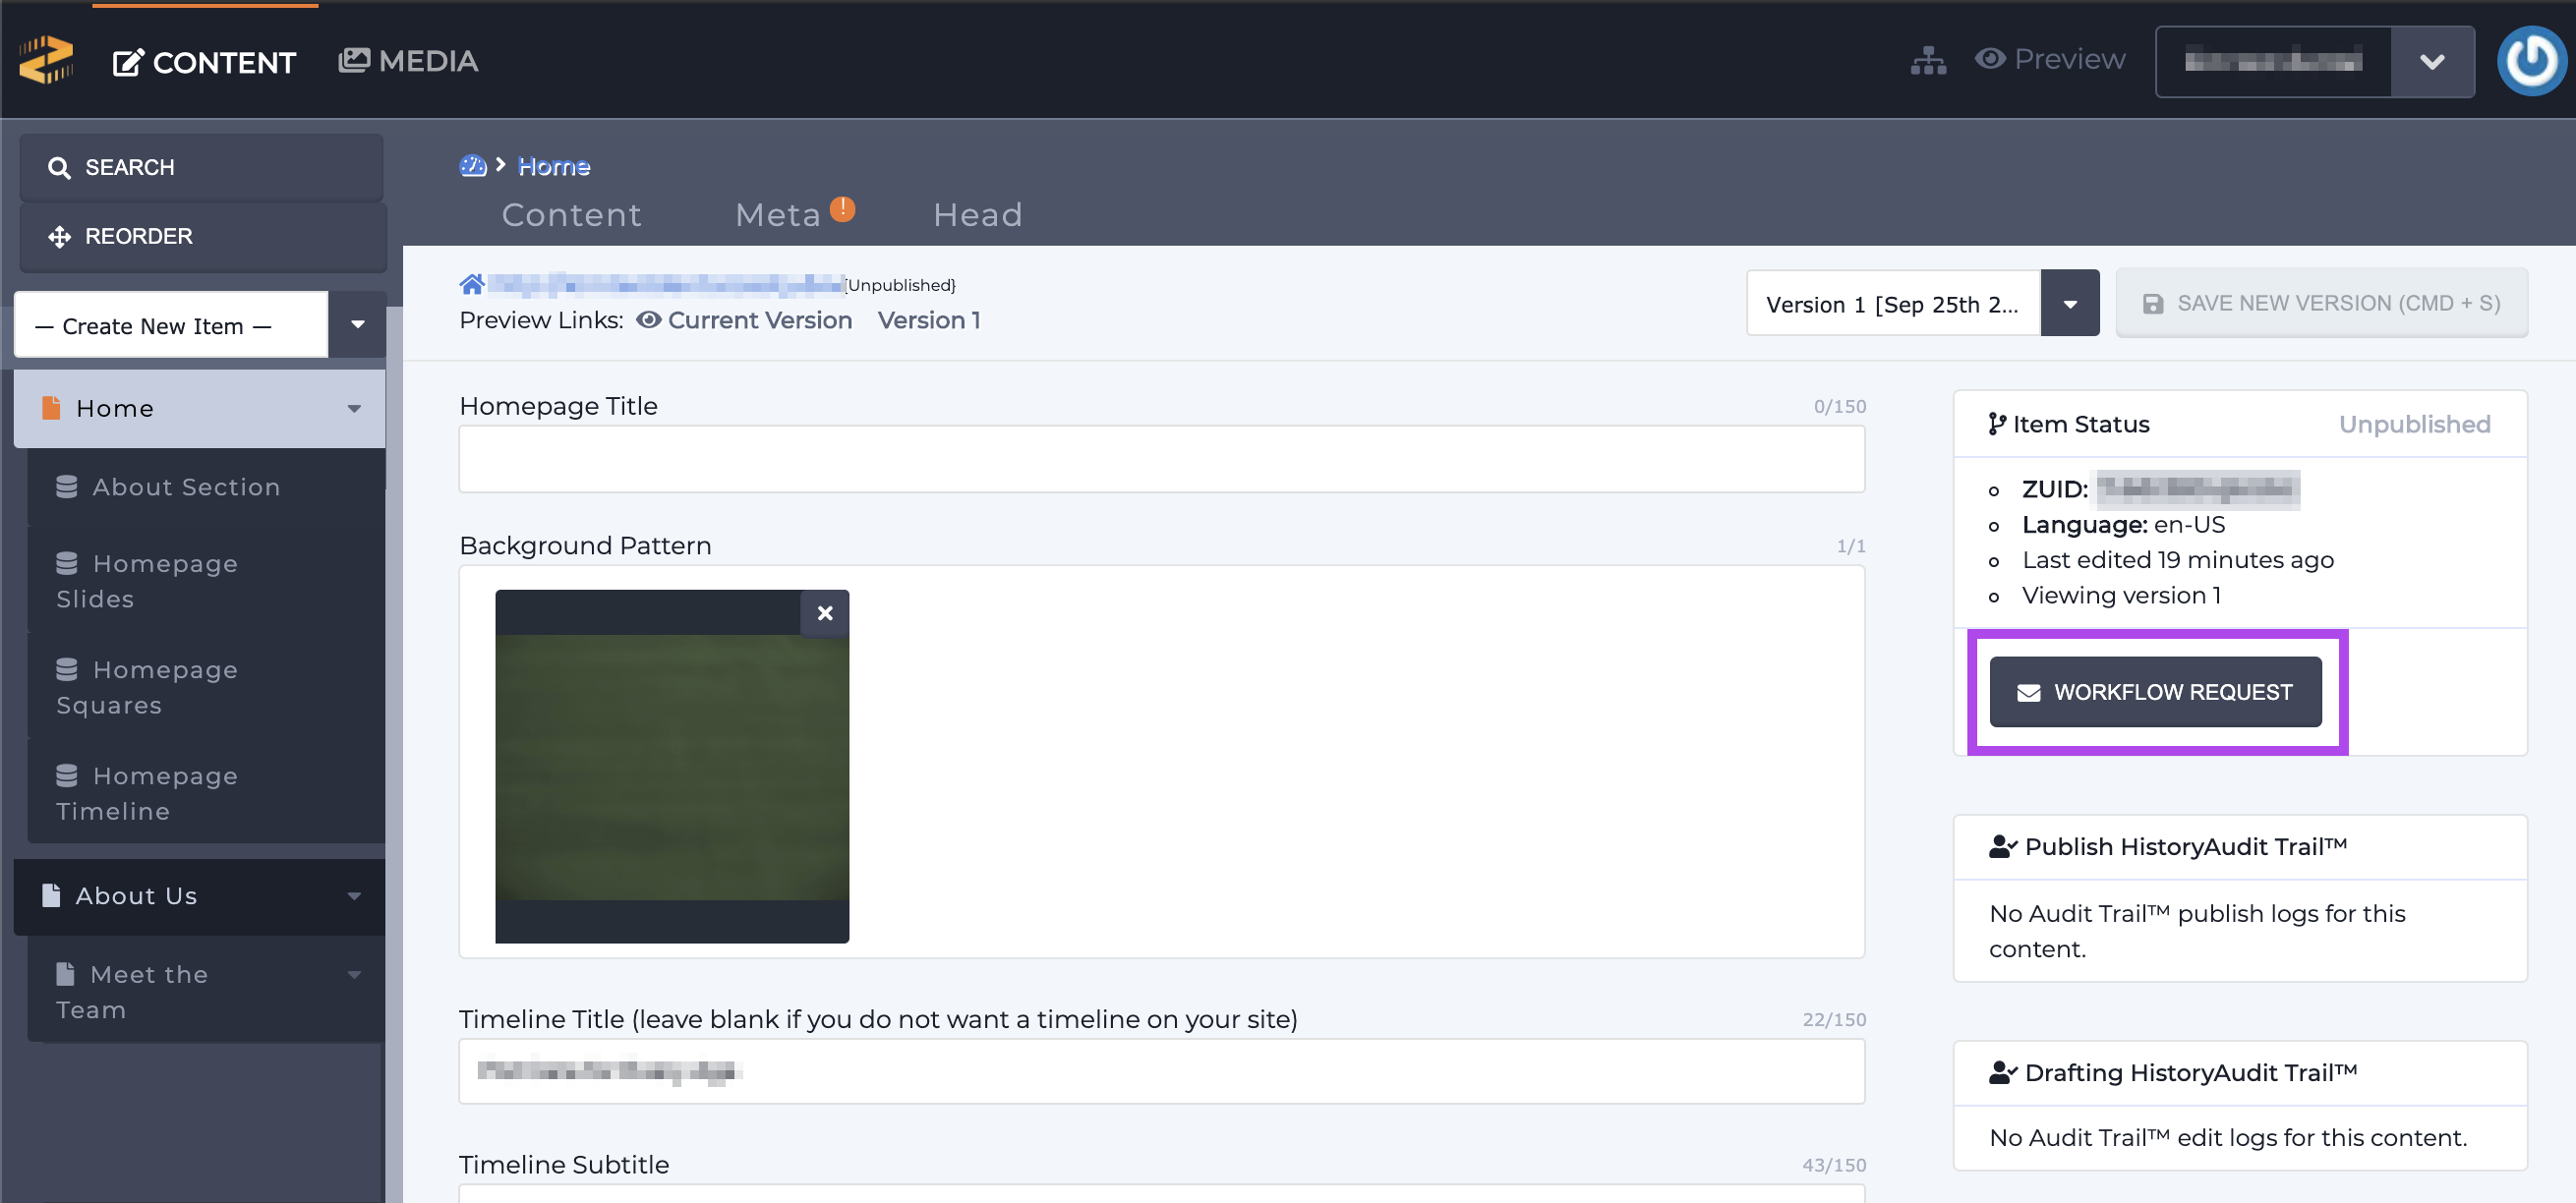Click the Preview eye link
2576x1203 pixels.
(x=2050, y=59)
